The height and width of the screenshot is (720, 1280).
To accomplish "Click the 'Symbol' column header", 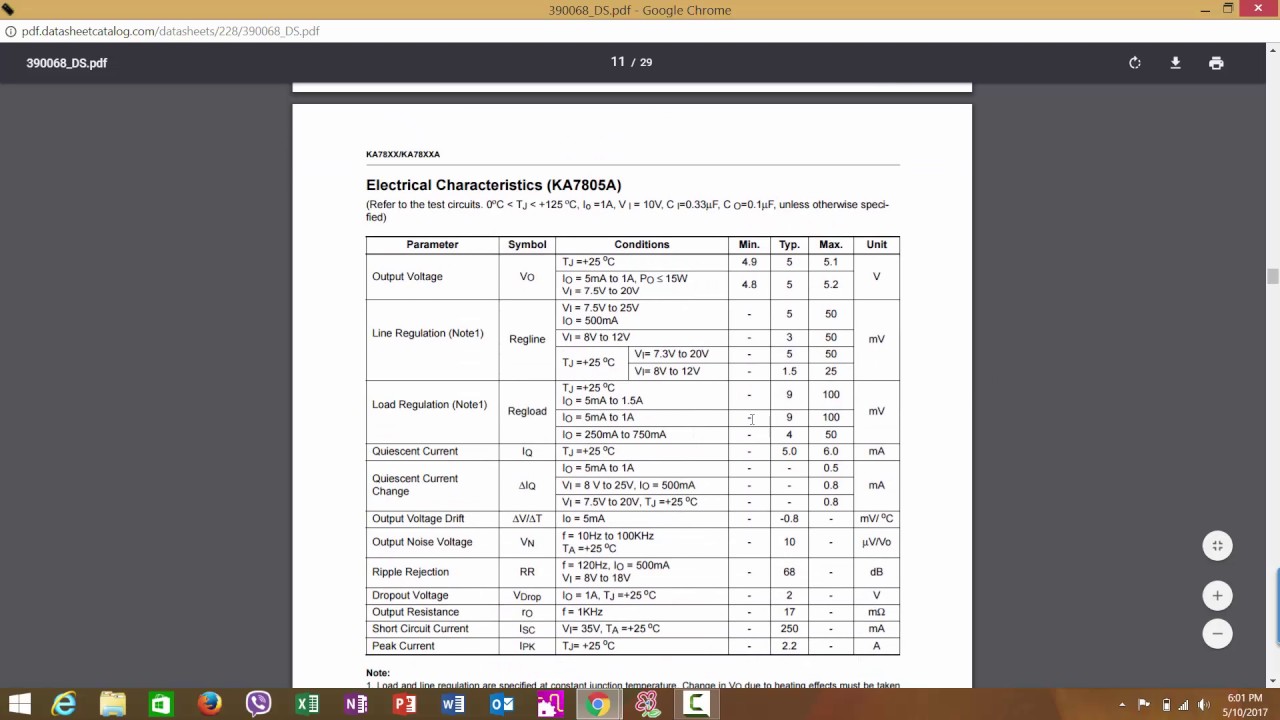I will tap(527, 244).
